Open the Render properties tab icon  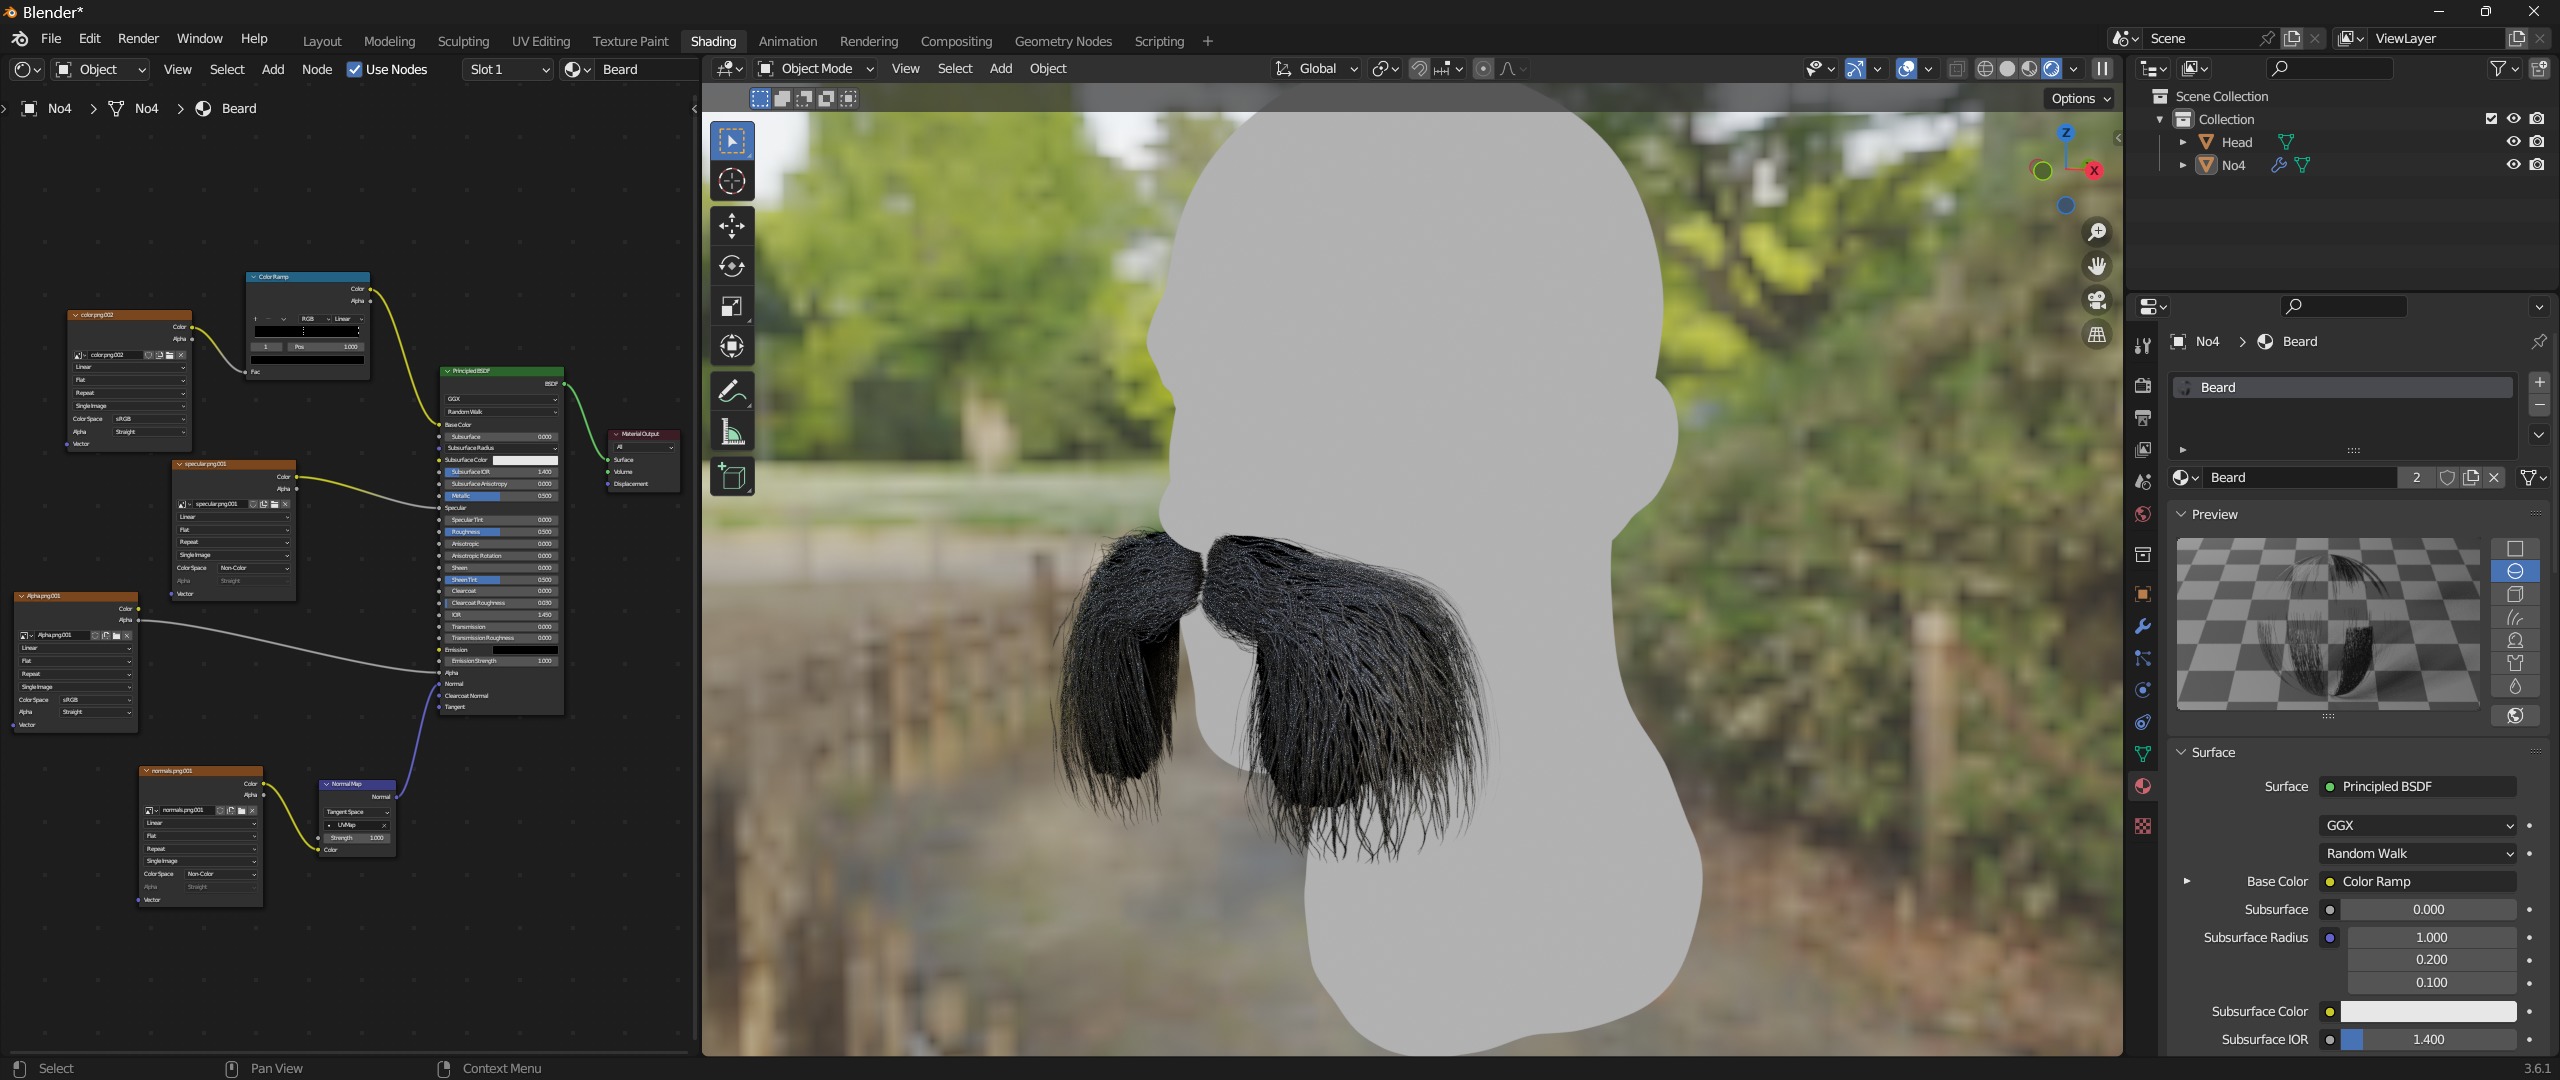click(x=2143, y=386)
